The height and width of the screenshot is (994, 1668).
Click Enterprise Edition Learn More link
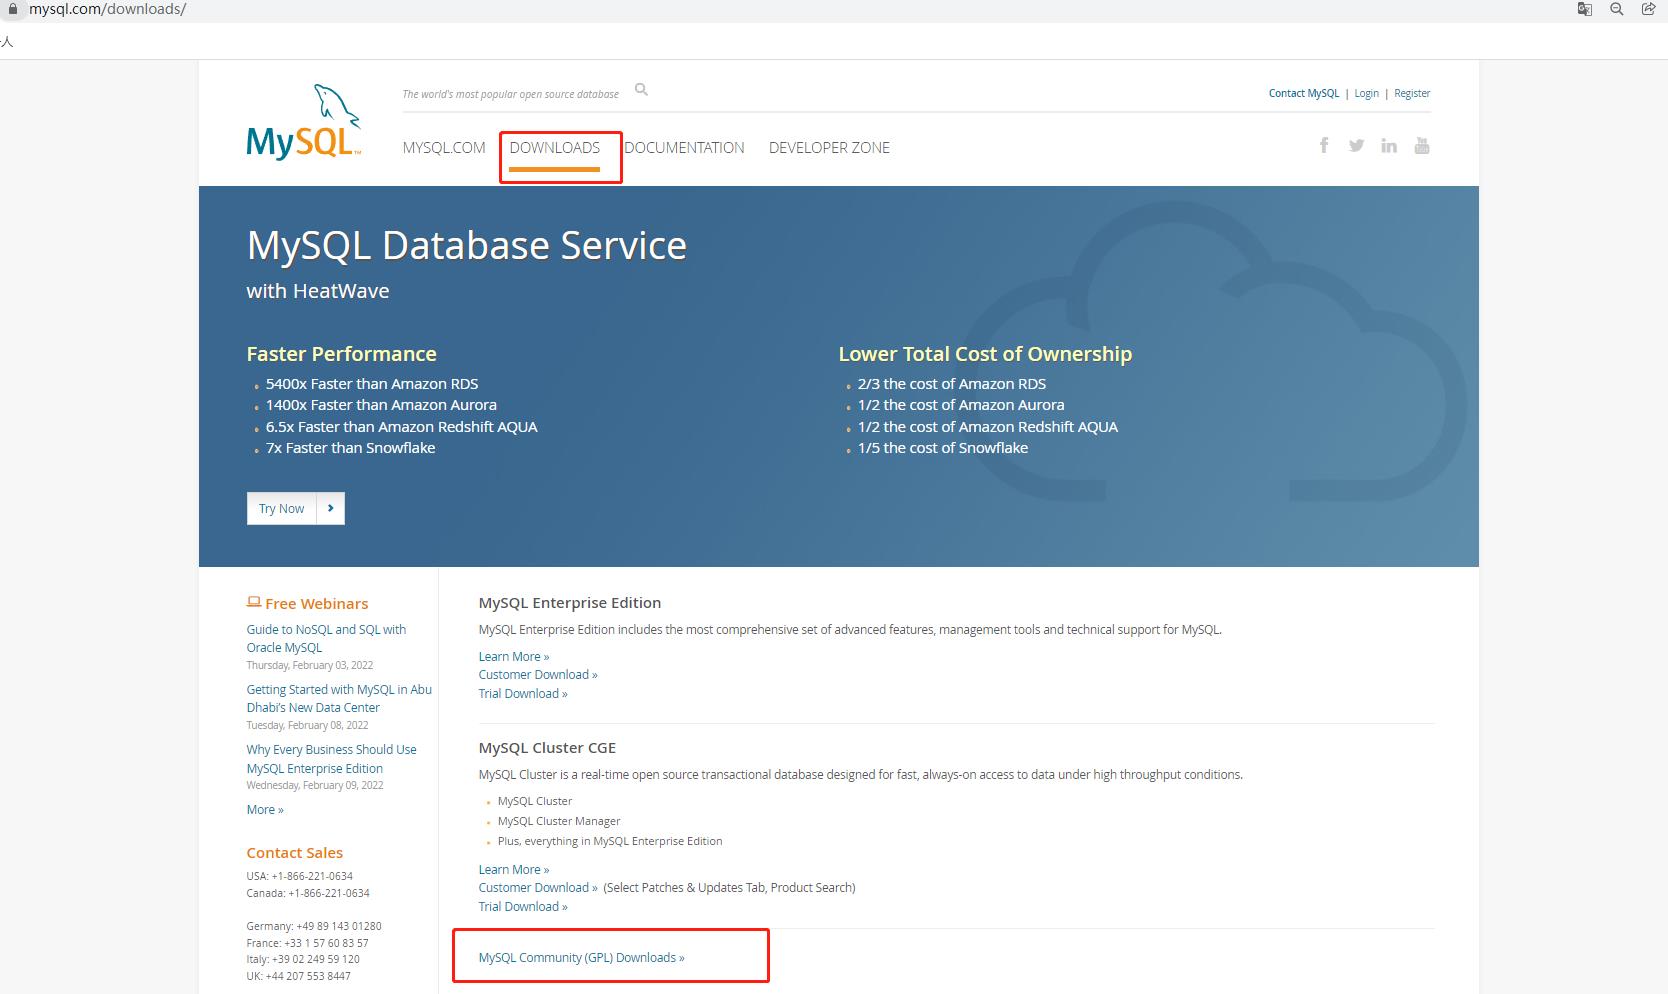click(x=514, y=657)
